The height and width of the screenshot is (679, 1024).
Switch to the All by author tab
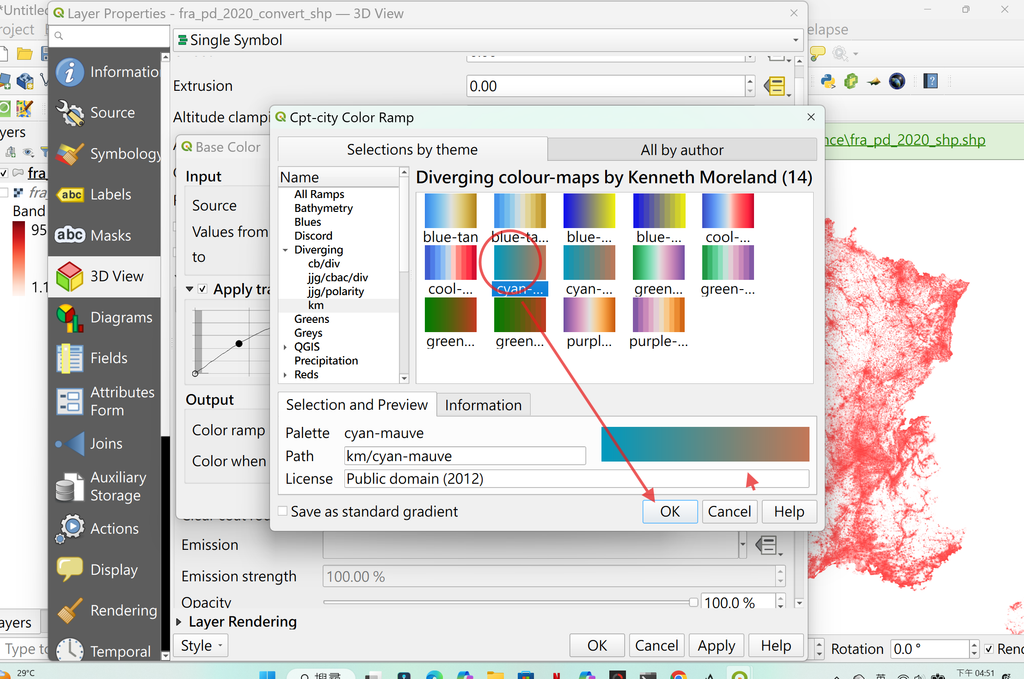pyautogui.click(x=682, y=150)
